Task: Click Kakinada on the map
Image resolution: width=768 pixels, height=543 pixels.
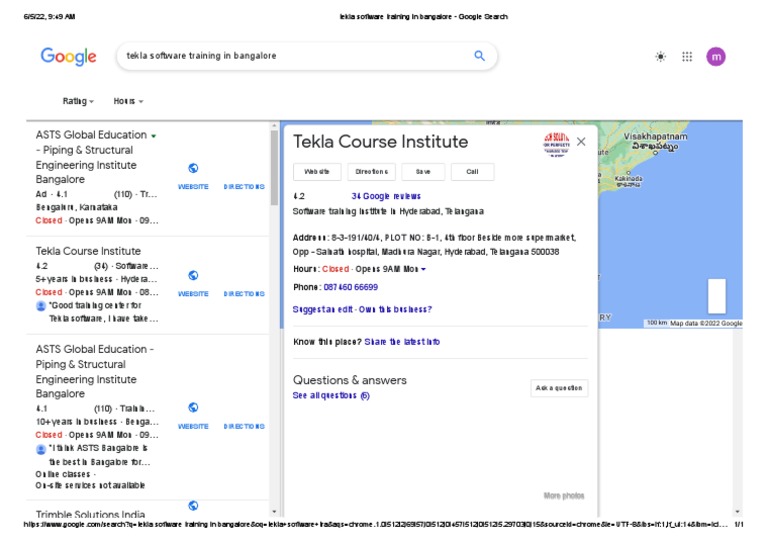Action: (x=628, y=181)
